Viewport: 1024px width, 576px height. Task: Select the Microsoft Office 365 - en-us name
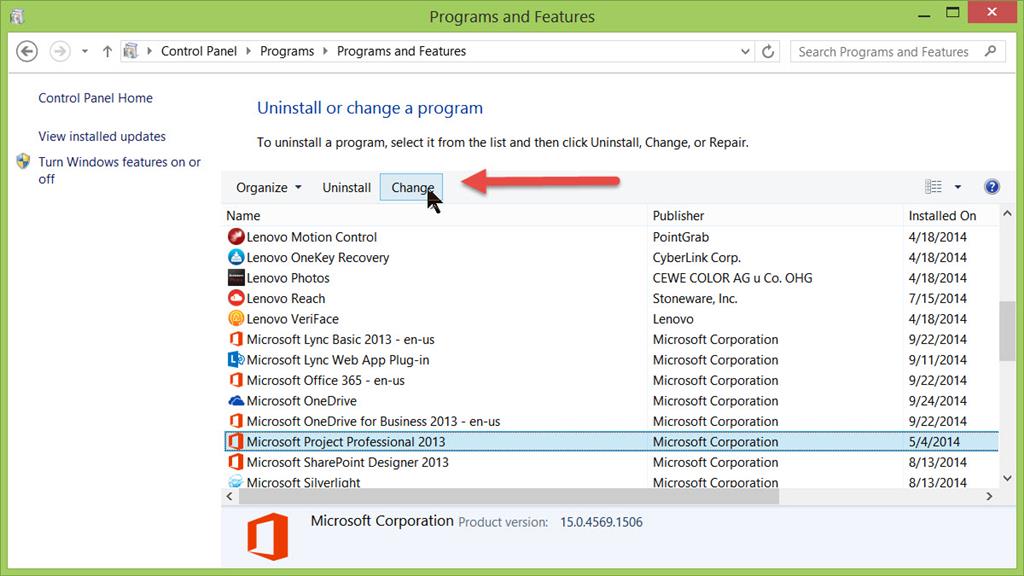[325, 380]
